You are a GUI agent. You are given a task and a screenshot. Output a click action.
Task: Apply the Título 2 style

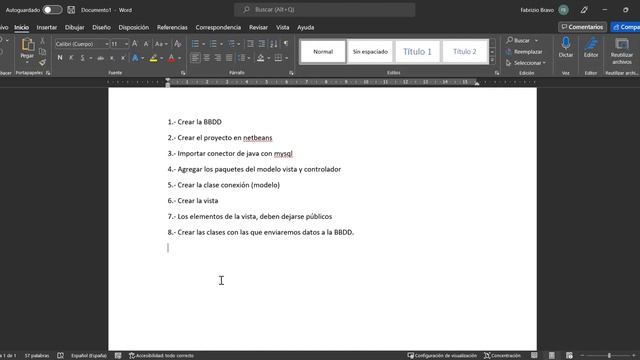[x=464, y=51]
